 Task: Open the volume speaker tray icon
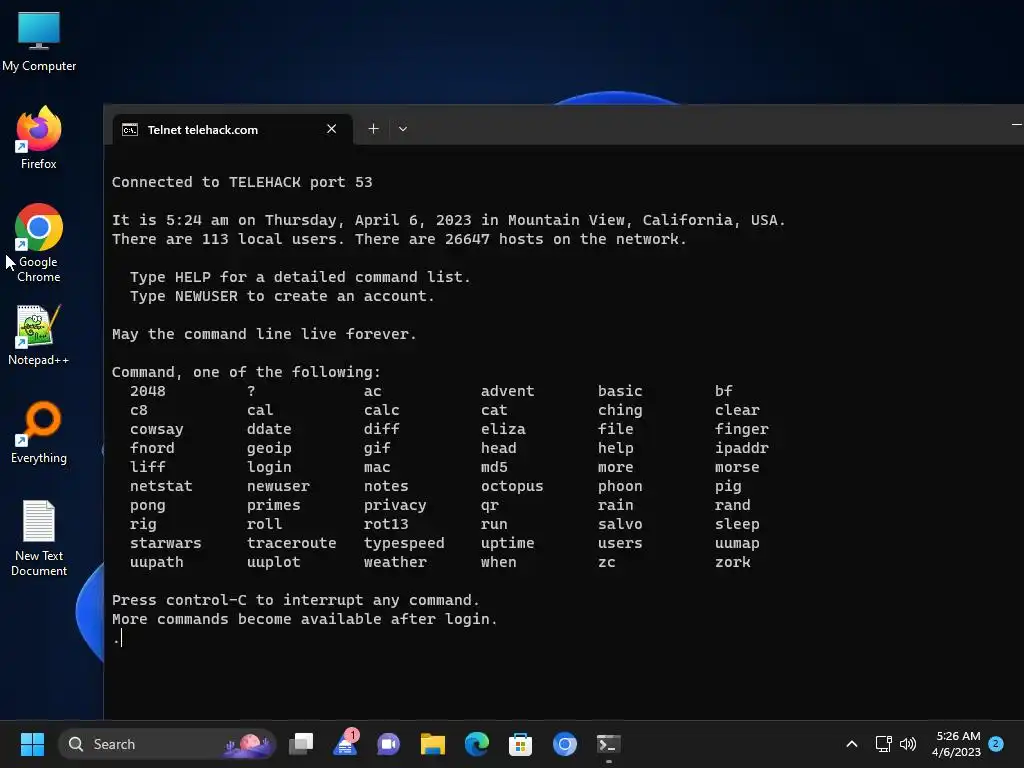pos(908,744)
